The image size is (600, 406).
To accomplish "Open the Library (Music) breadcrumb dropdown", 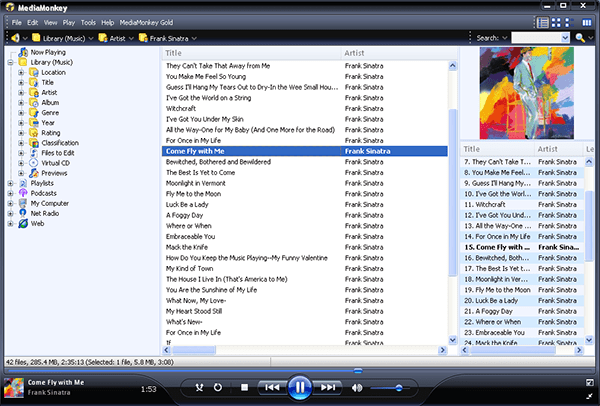I will 91,38.
